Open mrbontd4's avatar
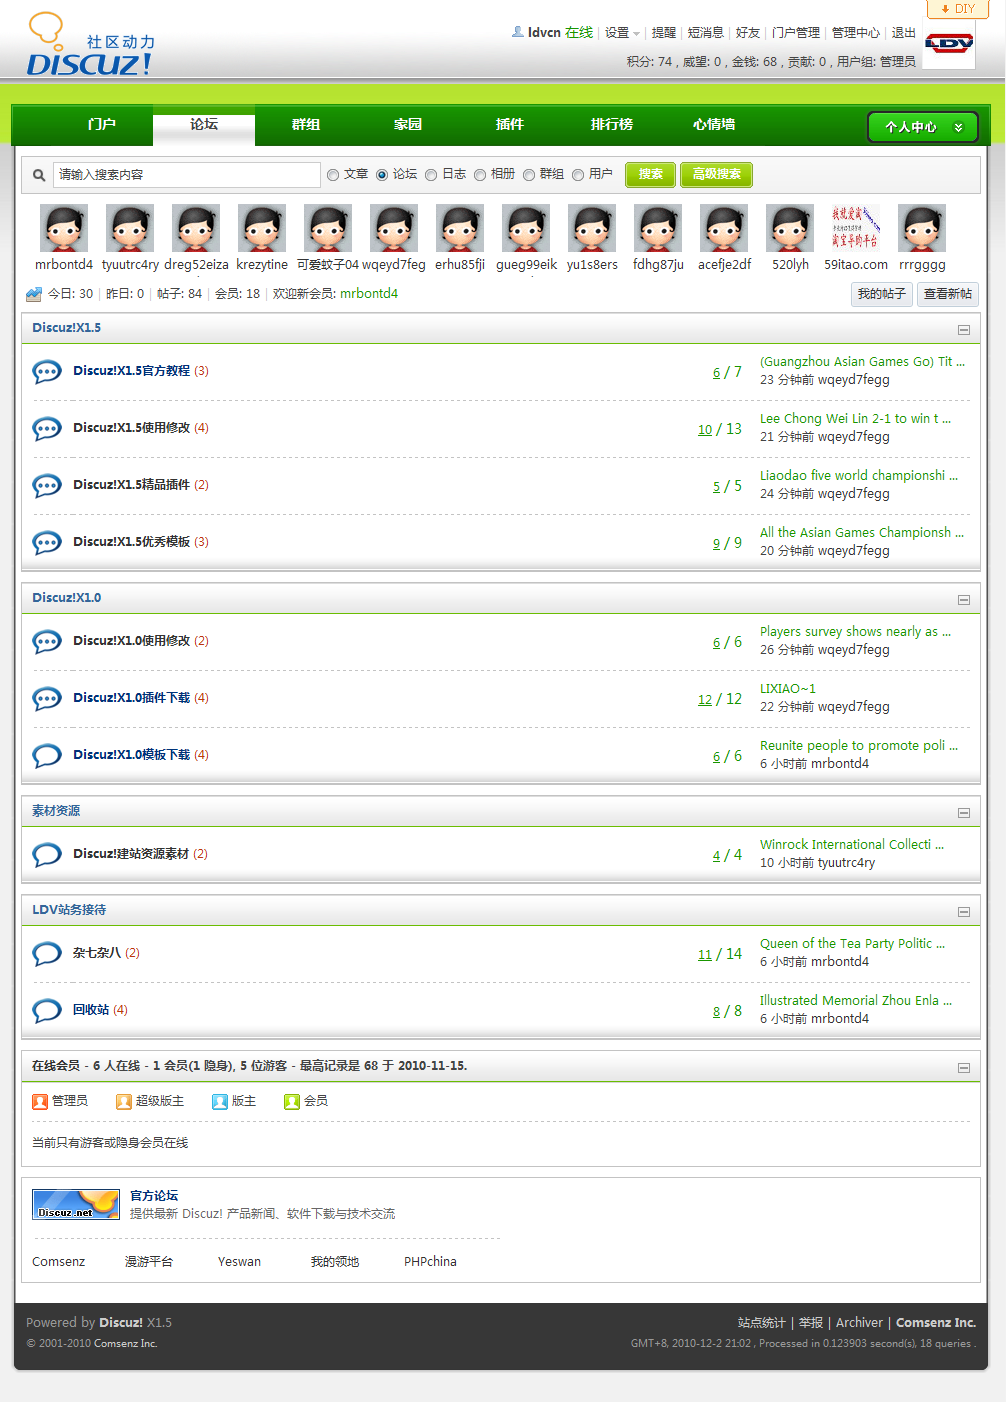The height and width of the screenshot is (1402, 1007). tap(64, 228)
